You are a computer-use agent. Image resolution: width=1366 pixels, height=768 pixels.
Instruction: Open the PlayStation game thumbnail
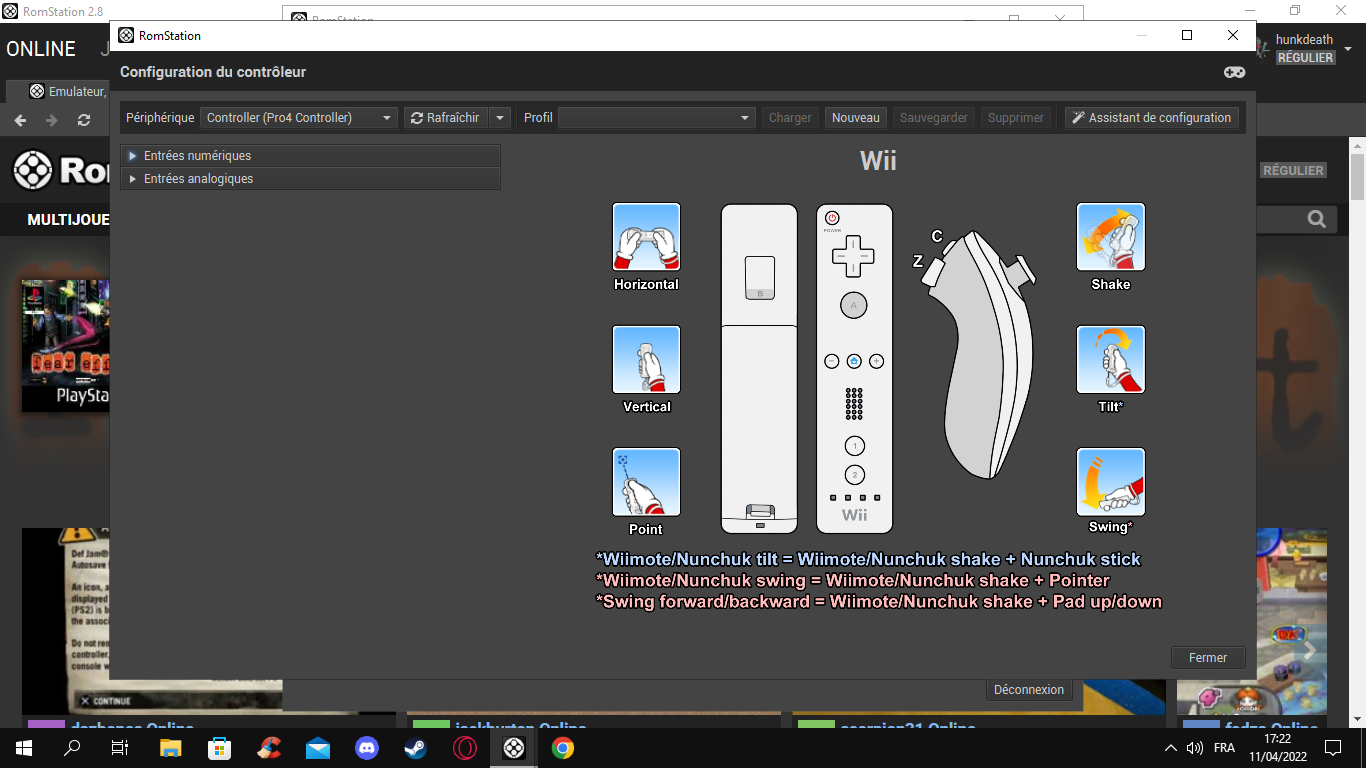(65, 346)
